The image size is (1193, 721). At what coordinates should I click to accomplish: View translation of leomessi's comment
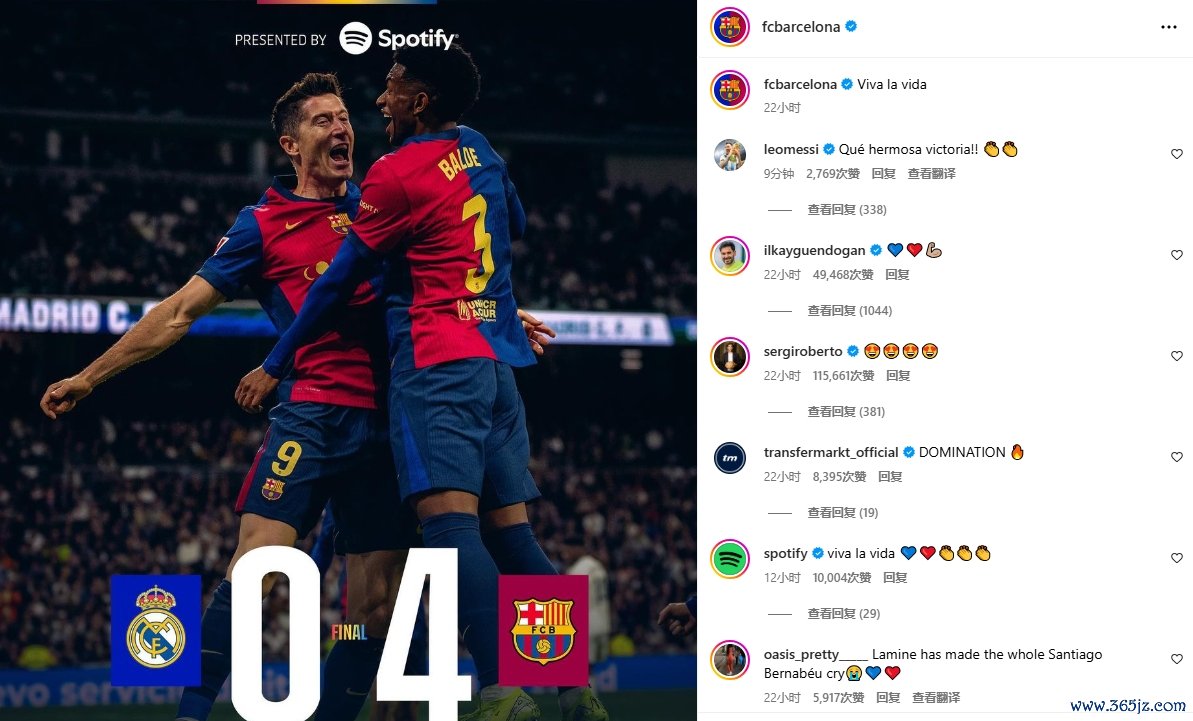pyautogui.click(x=931, y=174)
